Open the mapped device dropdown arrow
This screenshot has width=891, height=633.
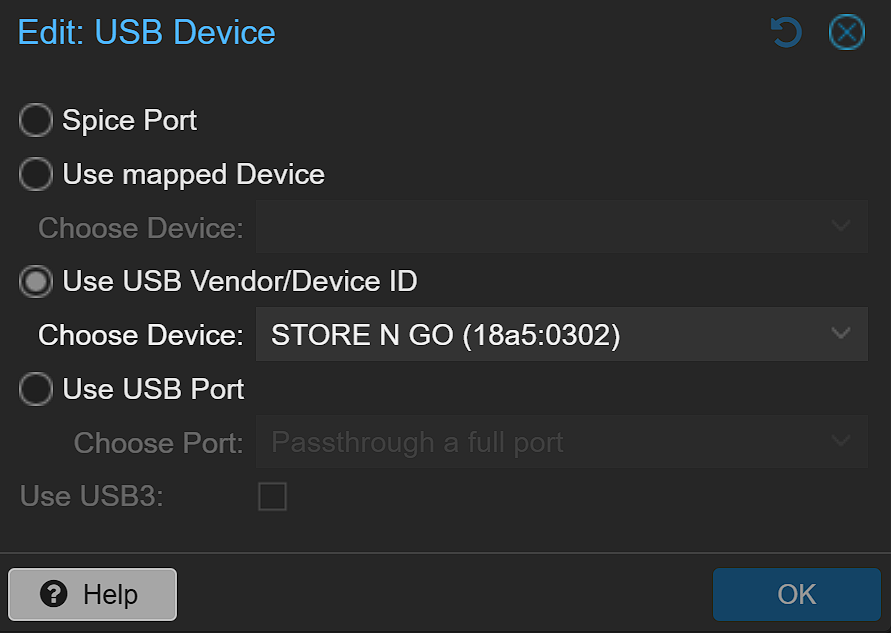coord(841,227)
